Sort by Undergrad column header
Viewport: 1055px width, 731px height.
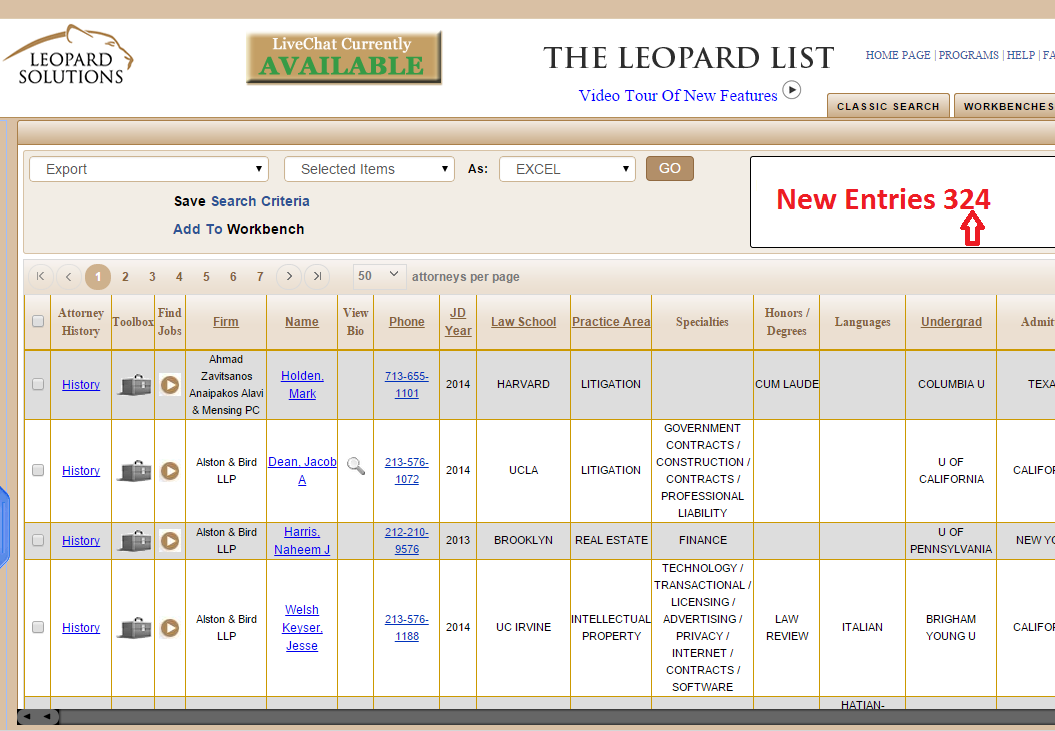tap(951, 322)
